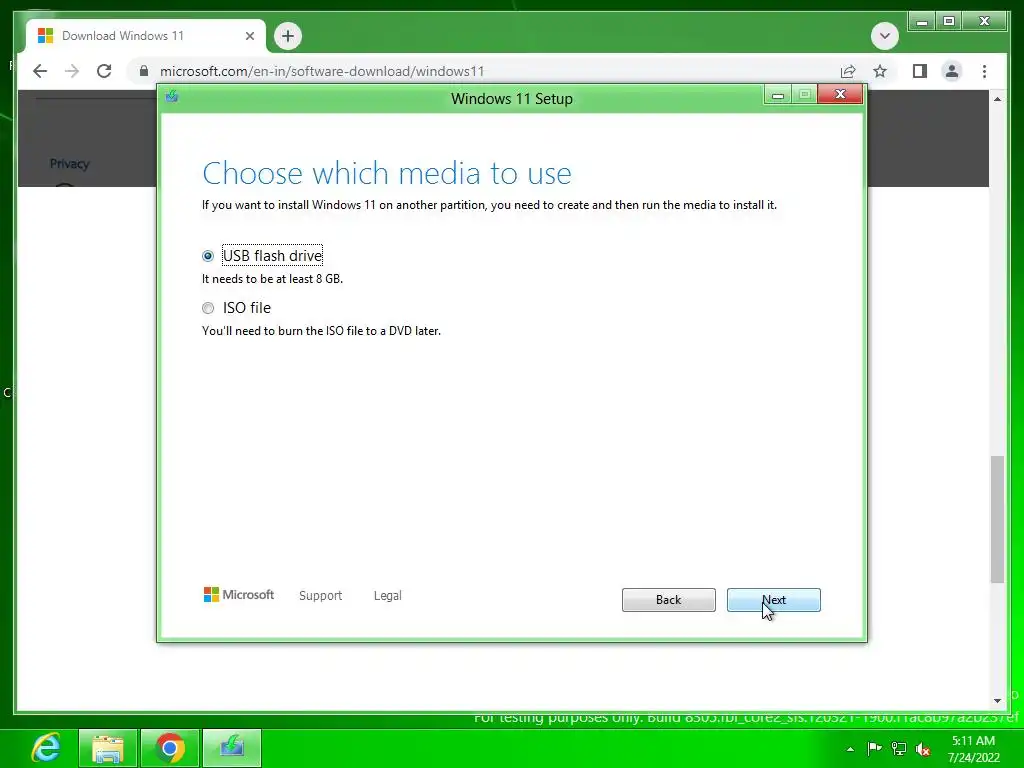Open network tray icon
The image size is (1024, 768).
pos(899,748)
